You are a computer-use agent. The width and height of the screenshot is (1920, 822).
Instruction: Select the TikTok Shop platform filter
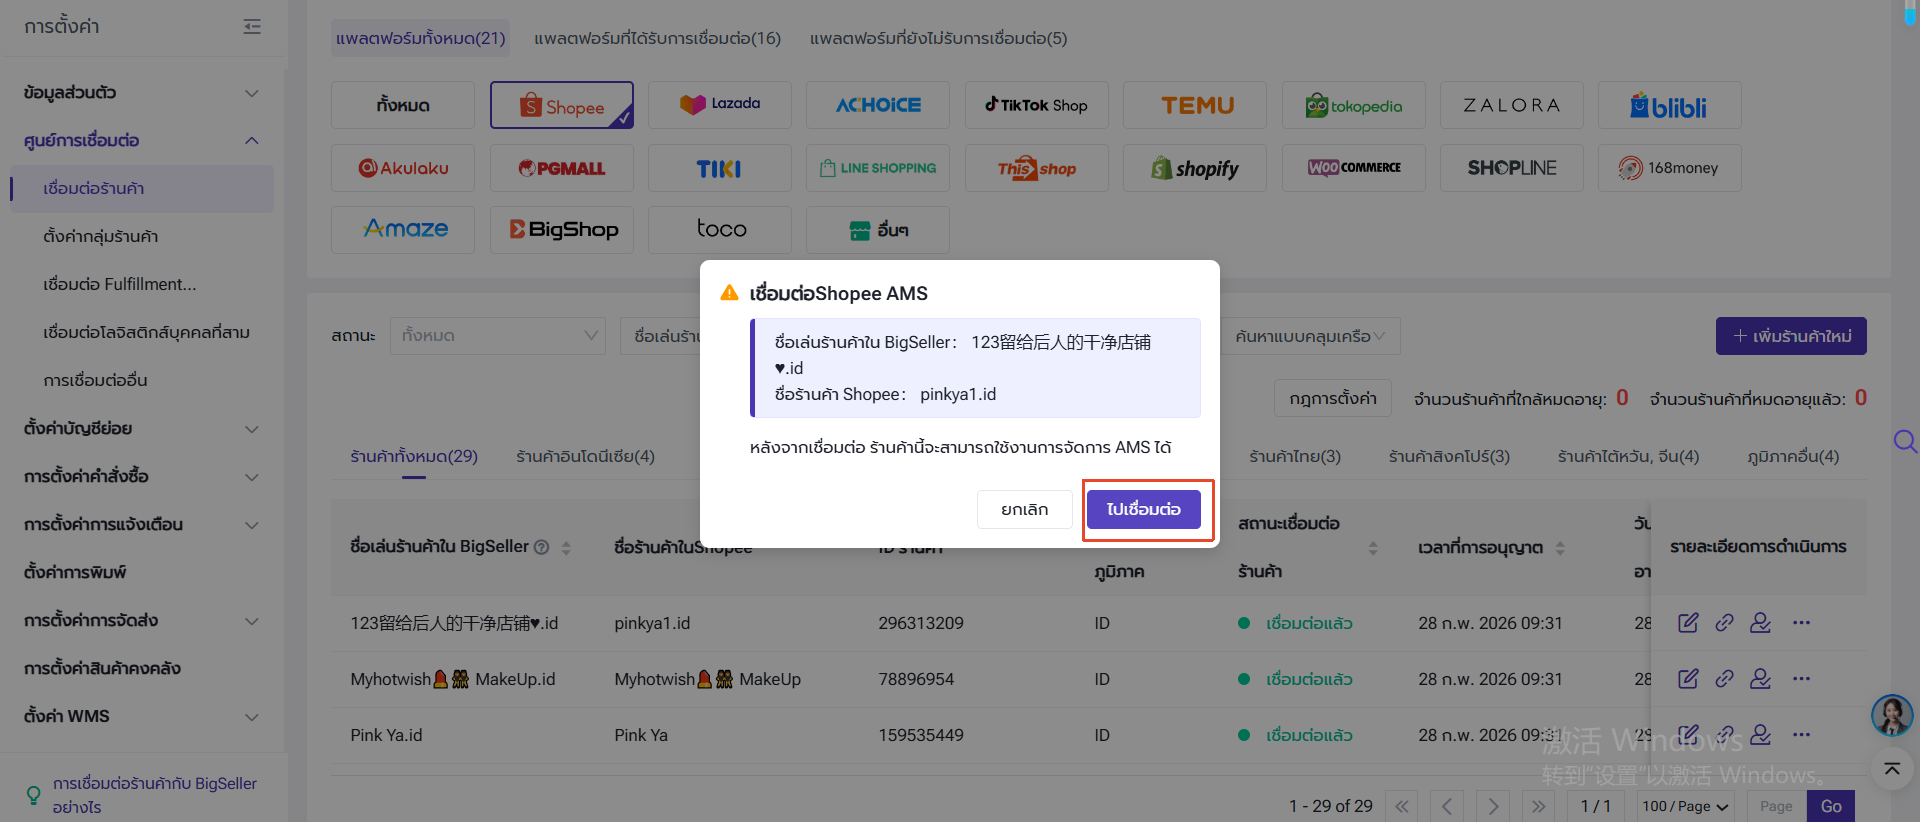pos(1037,105)
